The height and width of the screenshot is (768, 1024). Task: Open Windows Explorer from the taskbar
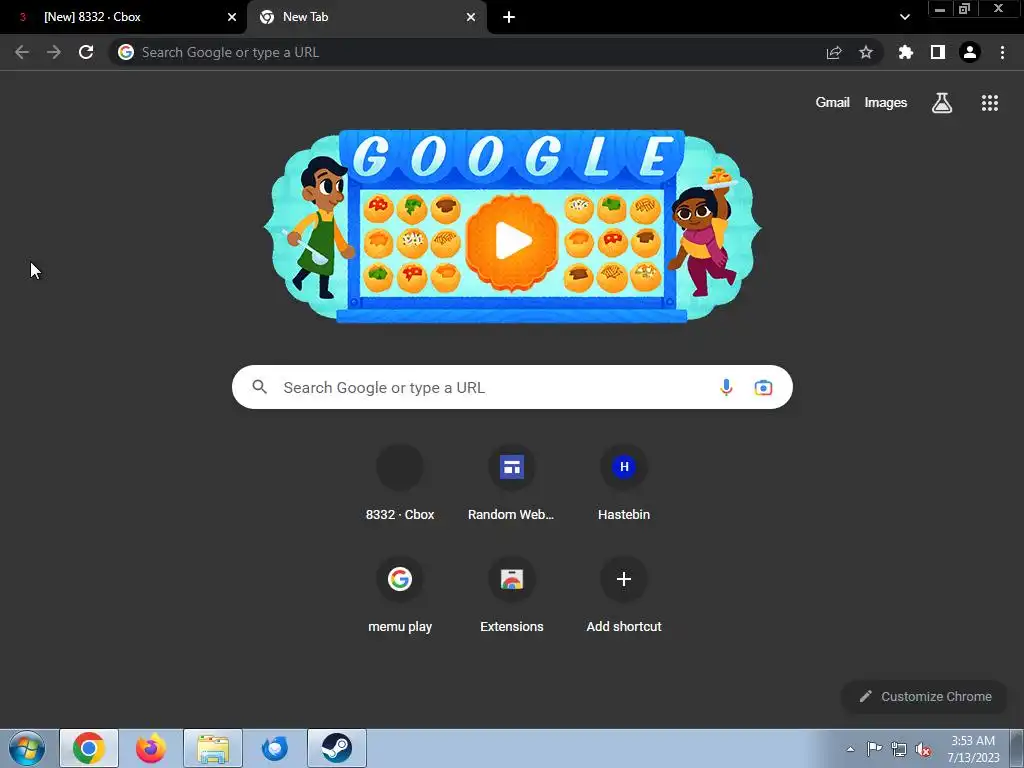pos(213,748)
